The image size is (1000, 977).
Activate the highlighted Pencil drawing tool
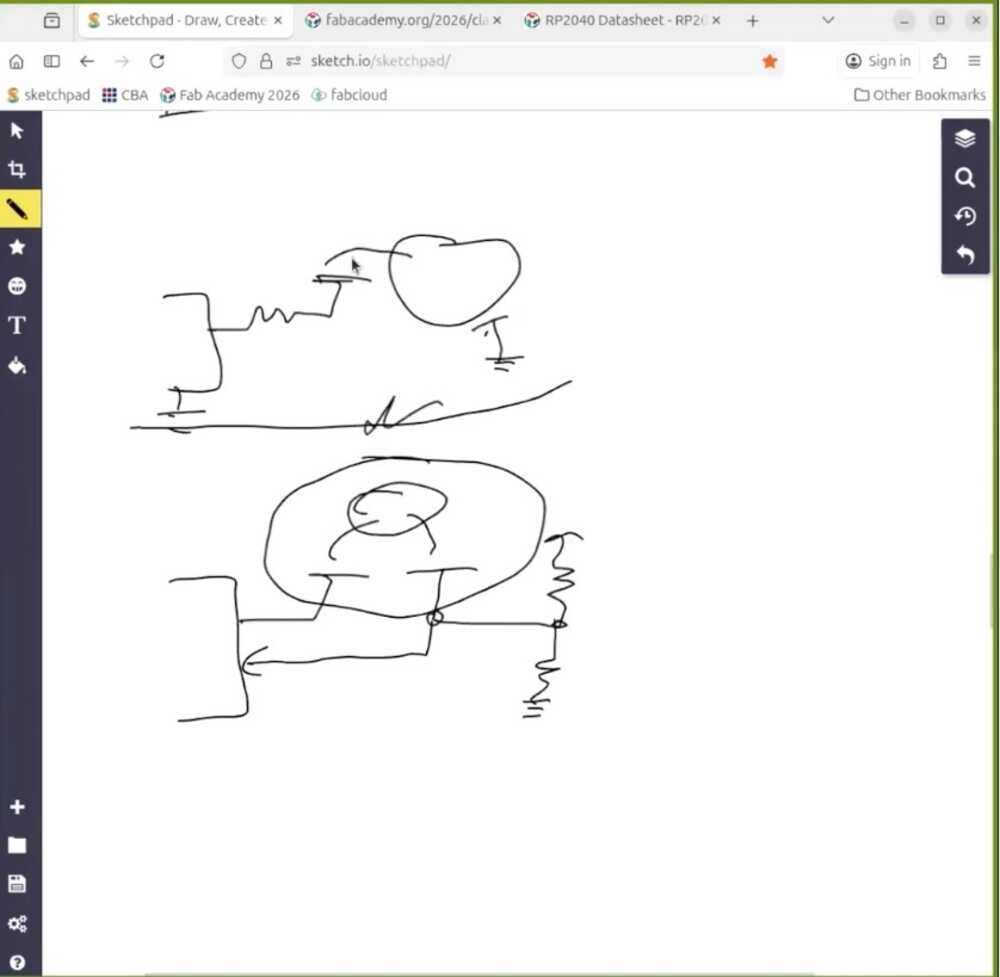(17, 209)
